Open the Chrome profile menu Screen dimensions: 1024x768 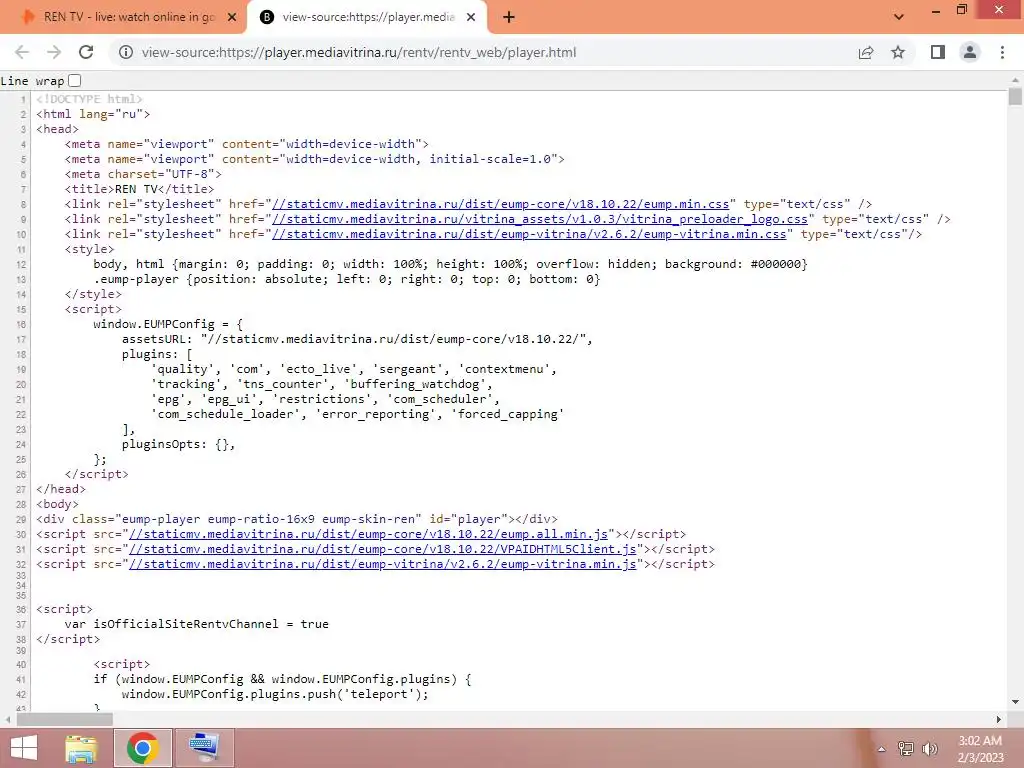click(970, 52)
